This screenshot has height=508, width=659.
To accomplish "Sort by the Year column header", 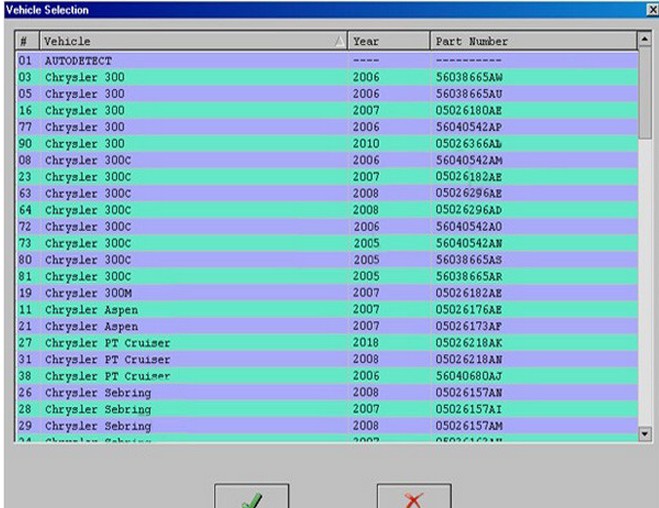I will (389, 41).
